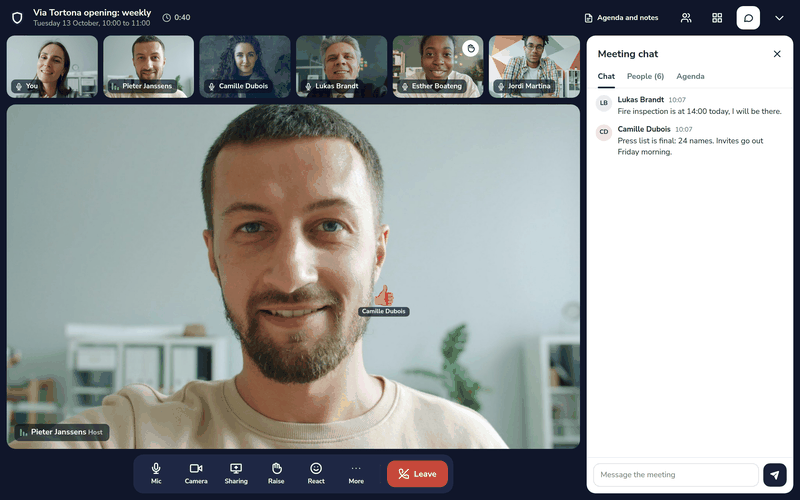The image size is (800, 500).
Task: Click the thumbs-up reaction emoji
Action: (384, 295)
